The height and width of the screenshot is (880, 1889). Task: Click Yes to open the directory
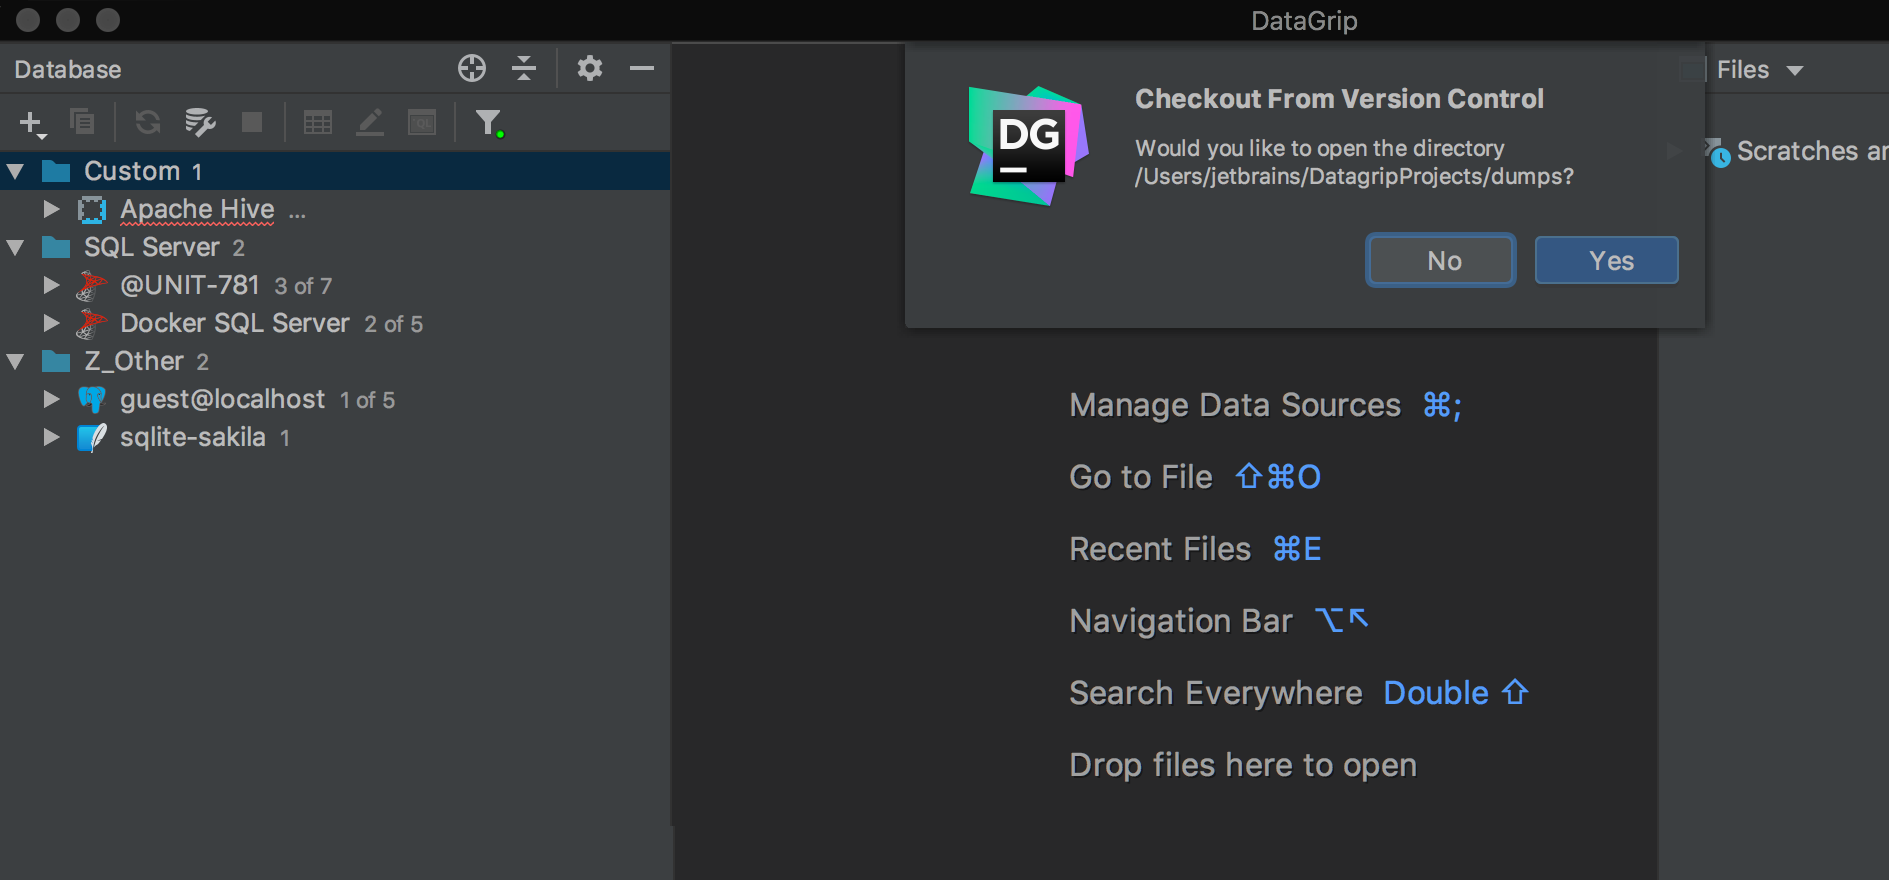click(x=1607, y=260)
